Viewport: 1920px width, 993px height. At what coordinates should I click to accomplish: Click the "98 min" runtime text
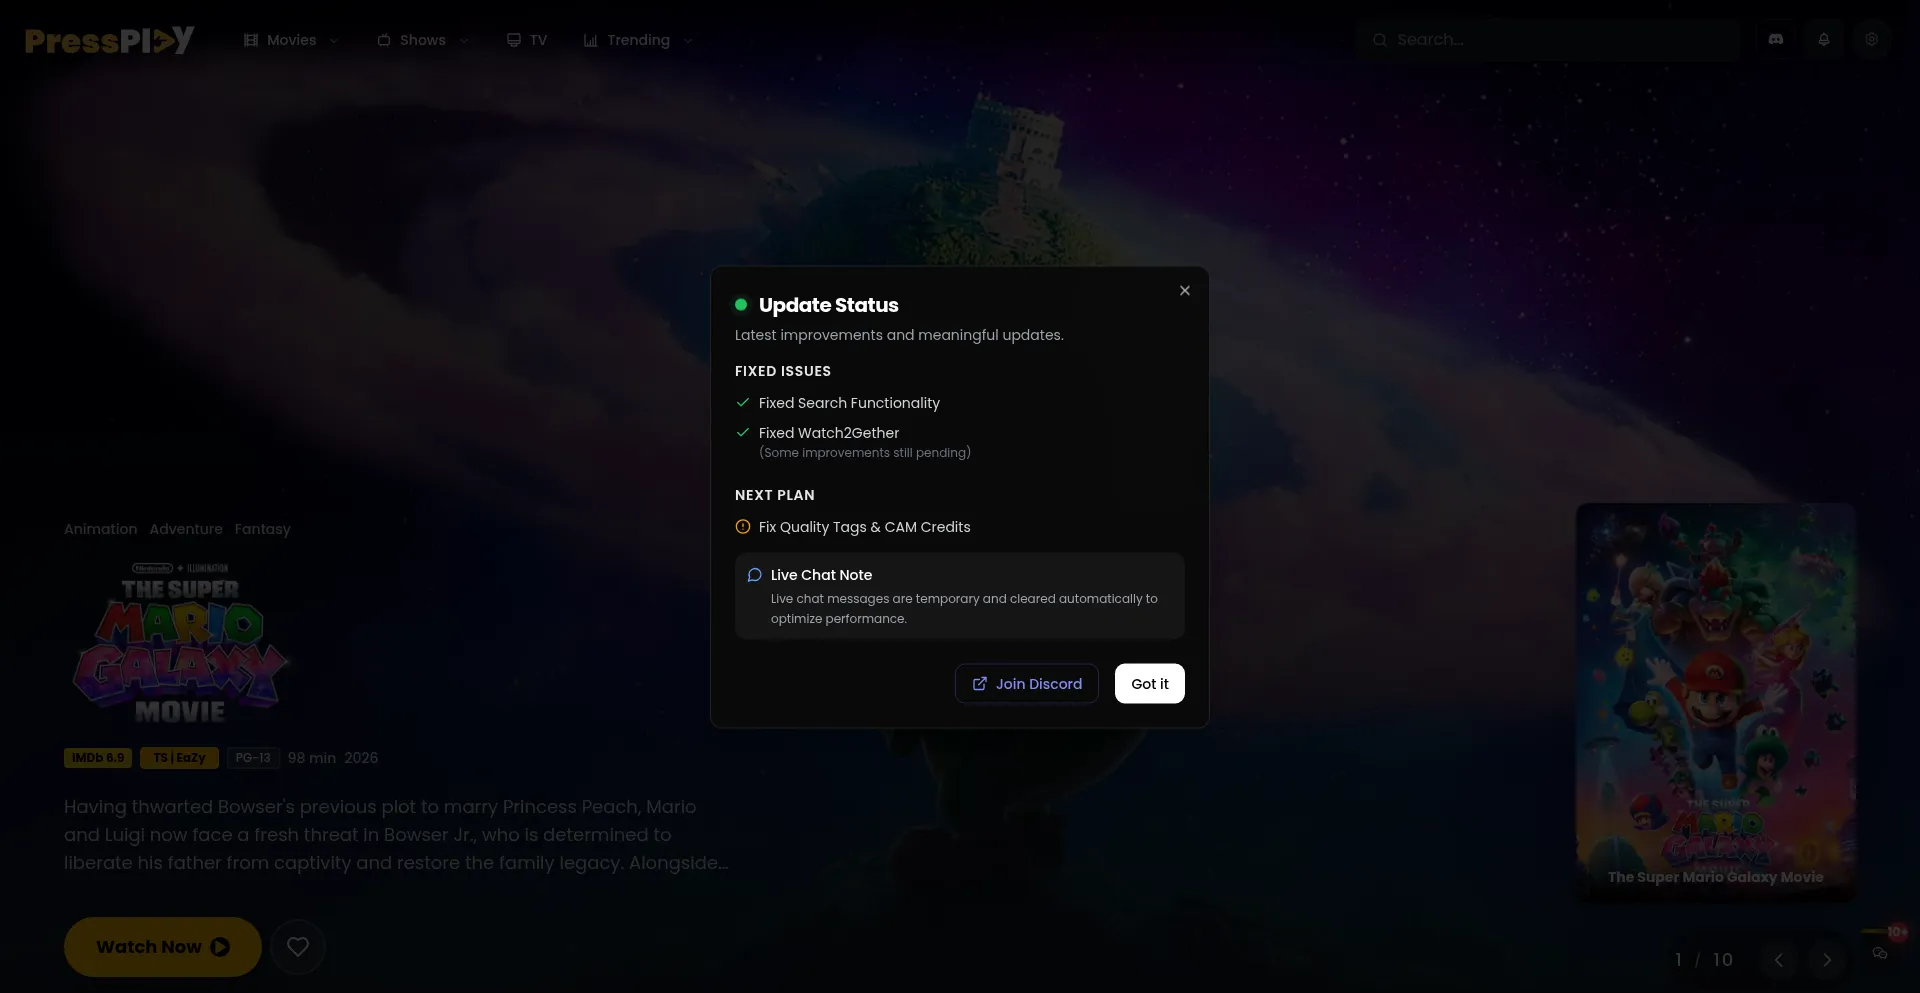click(312, 758)
